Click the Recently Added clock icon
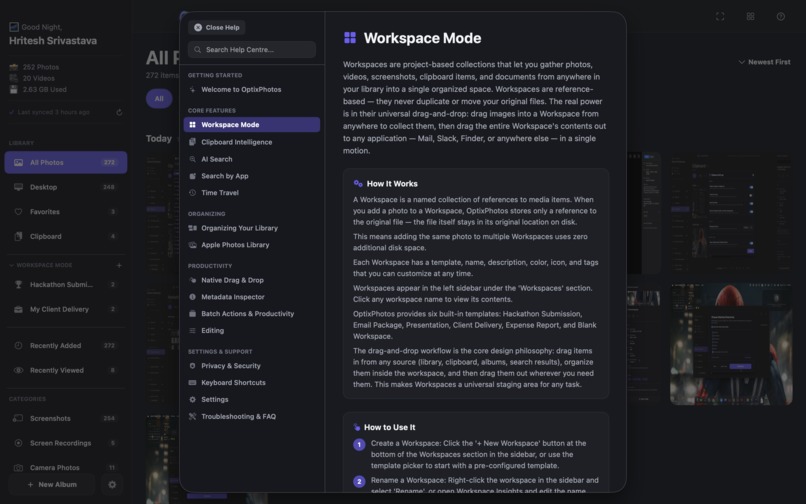The image size is (806, 504). coord(19,346)
